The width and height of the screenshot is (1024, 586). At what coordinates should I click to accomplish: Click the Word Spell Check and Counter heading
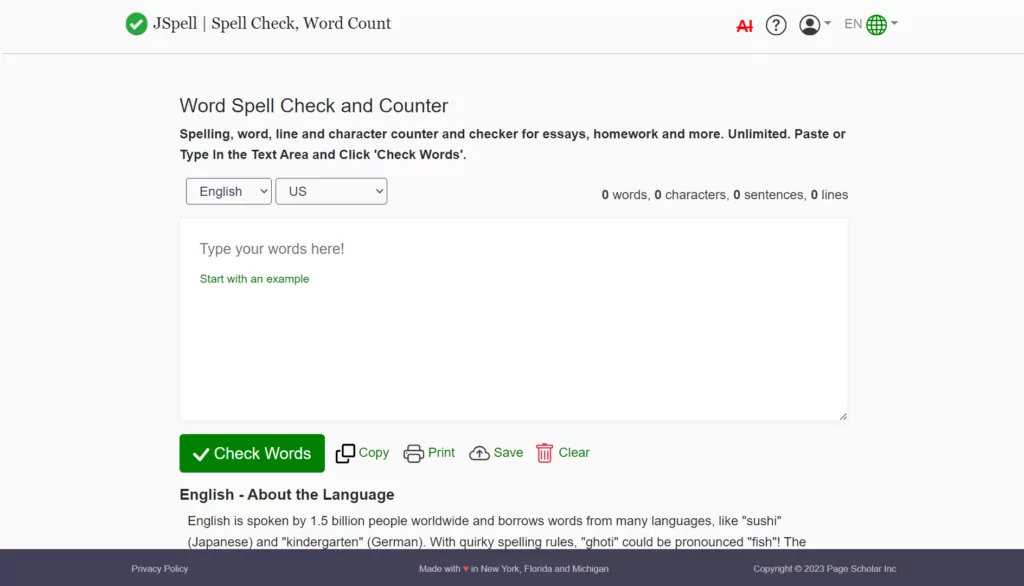(313, 106)
